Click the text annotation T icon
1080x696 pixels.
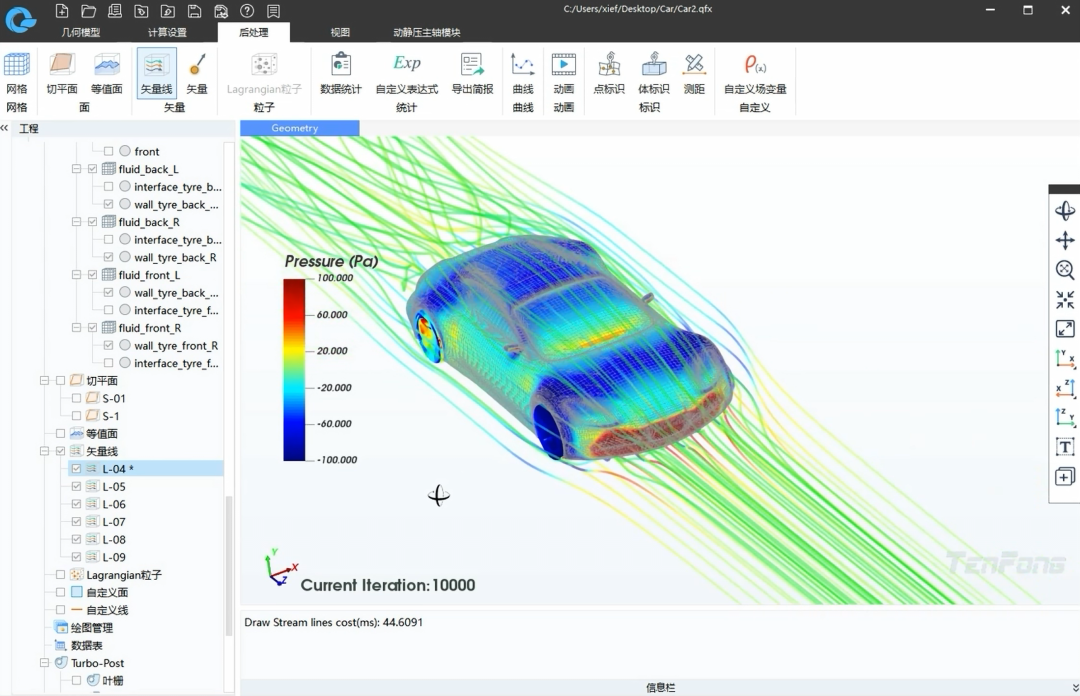coord(1065,447)
